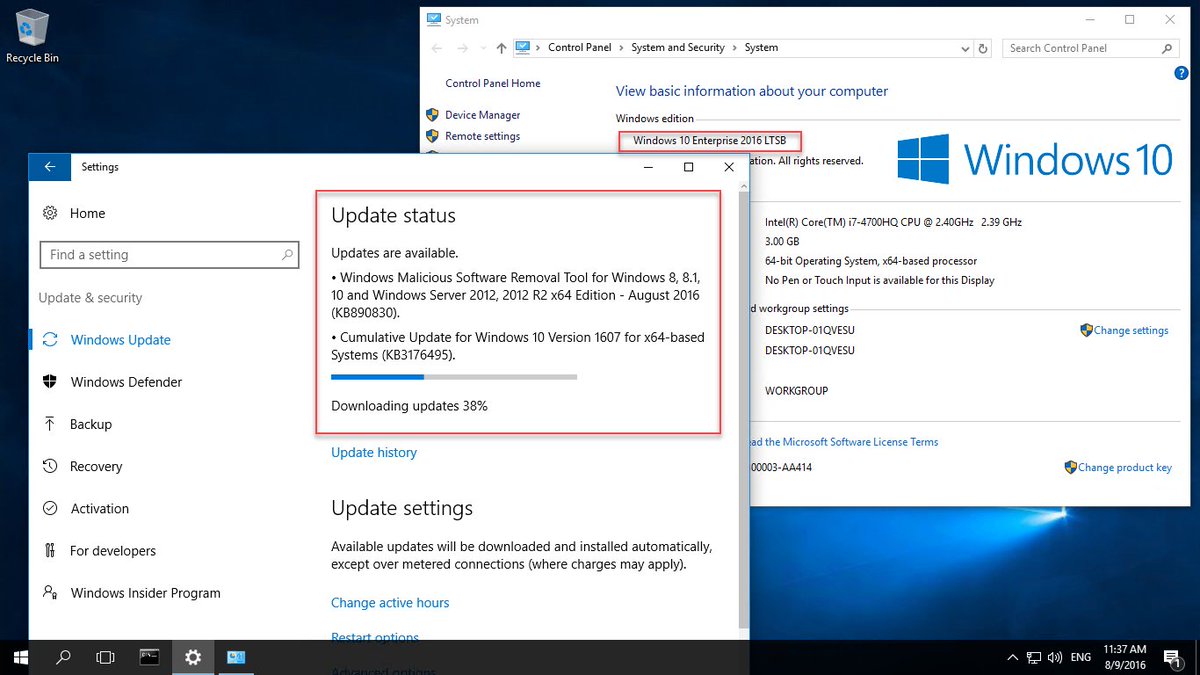1200x675 pixels.
Task: Click the up arrow in System window navigation
Action: click(x=501, y=48)
